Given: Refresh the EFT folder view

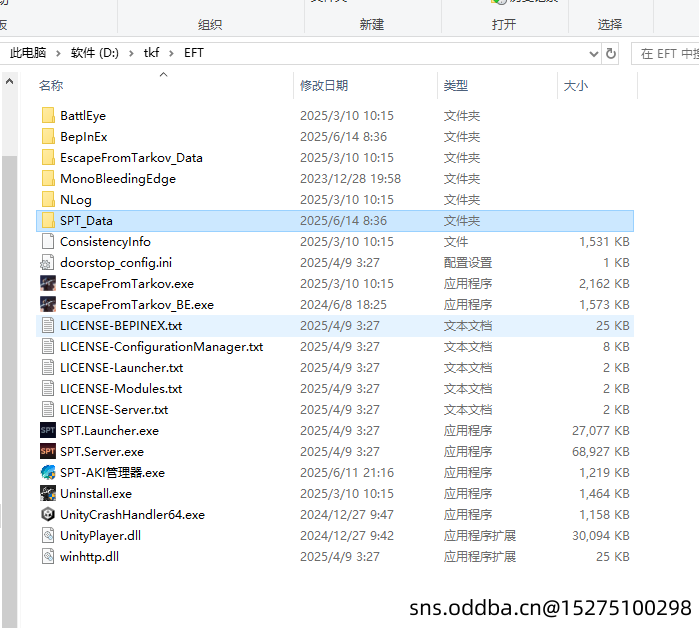Looking at the screenshot, I should tap(611, 53).
